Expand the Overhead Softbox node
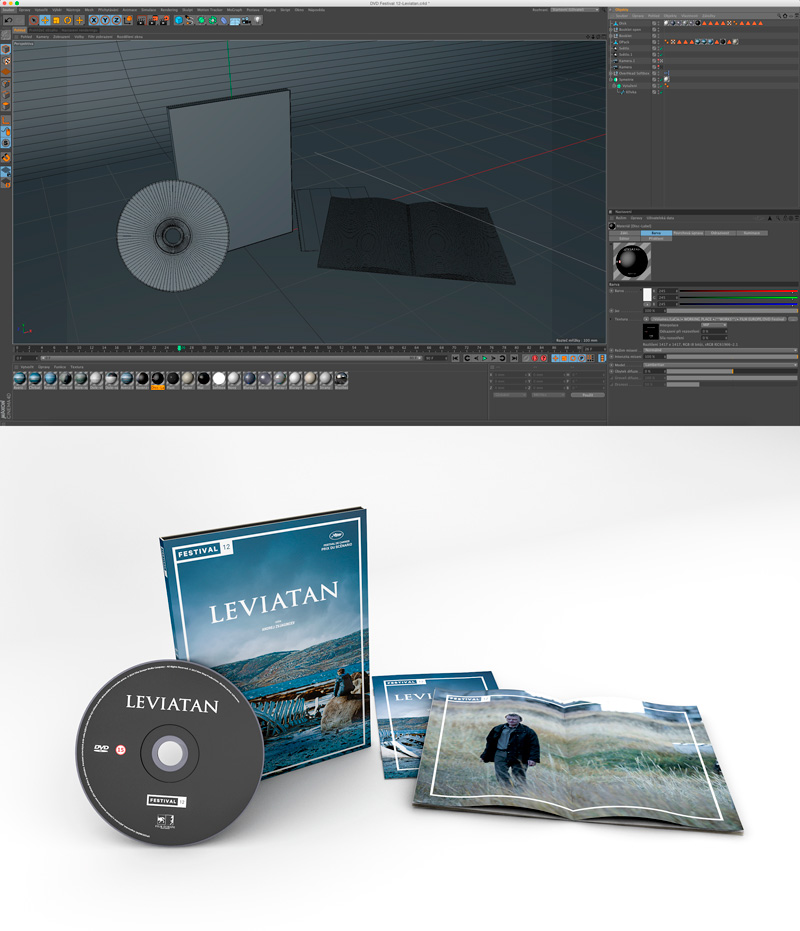 pos(611,73)
